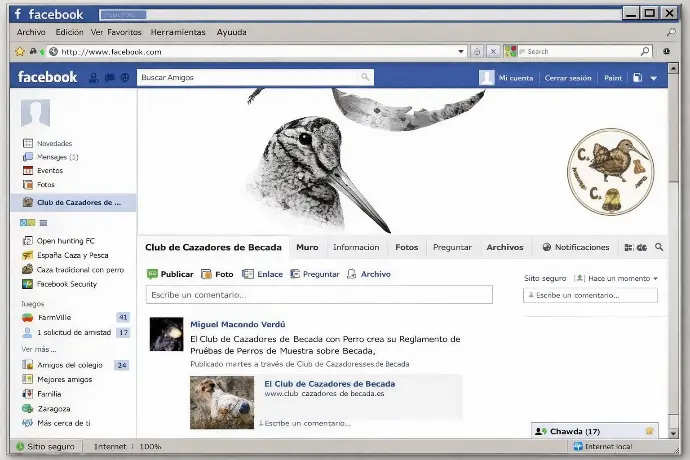Screen dimensions: 690x460
Task: Open the Archivos tab
Action: click(505, 247)
